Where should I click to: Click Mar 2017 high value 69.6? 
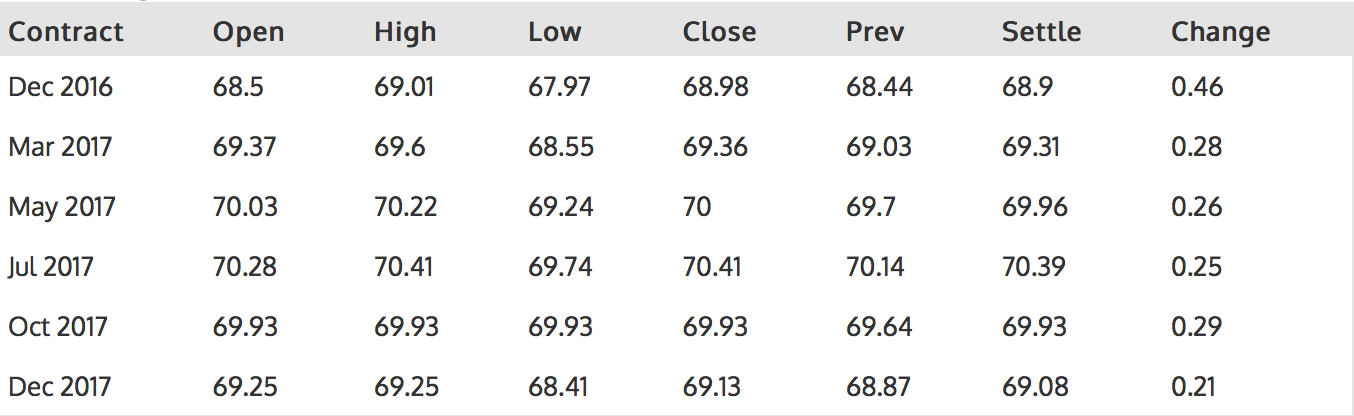[x=400, y=147]
